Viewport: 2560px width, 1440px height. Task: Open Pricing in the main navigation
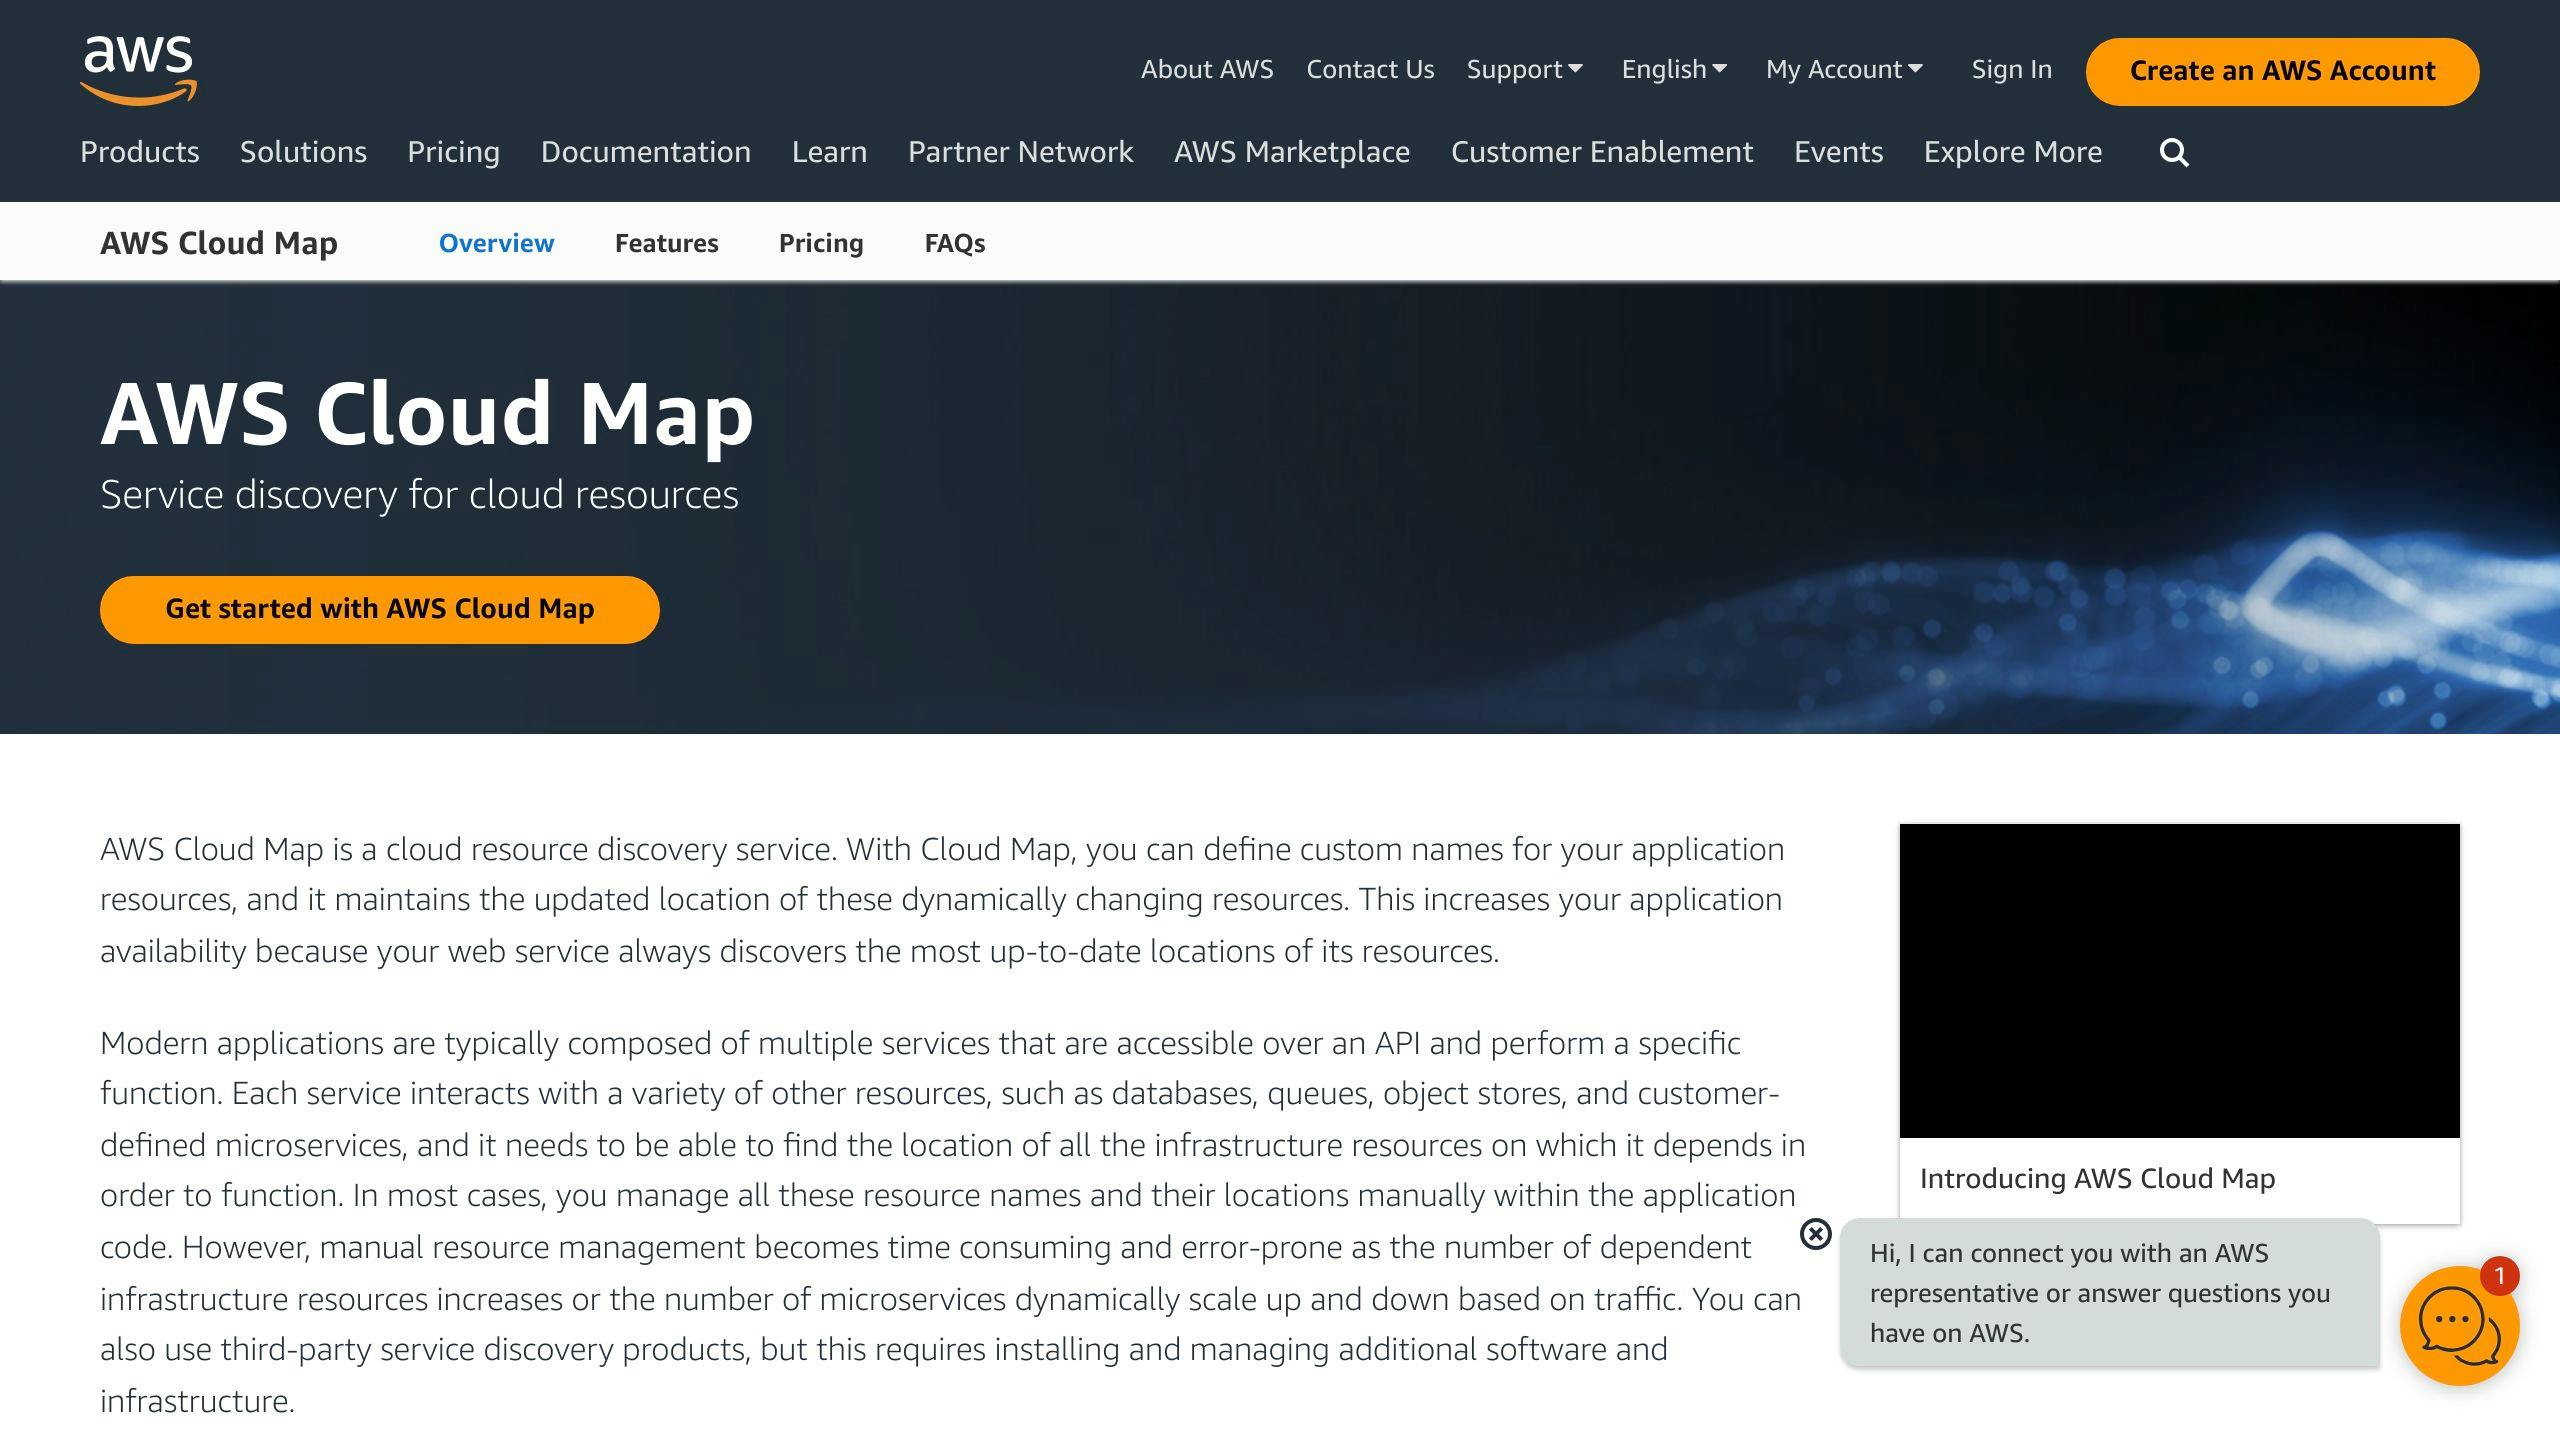[453, 152]
